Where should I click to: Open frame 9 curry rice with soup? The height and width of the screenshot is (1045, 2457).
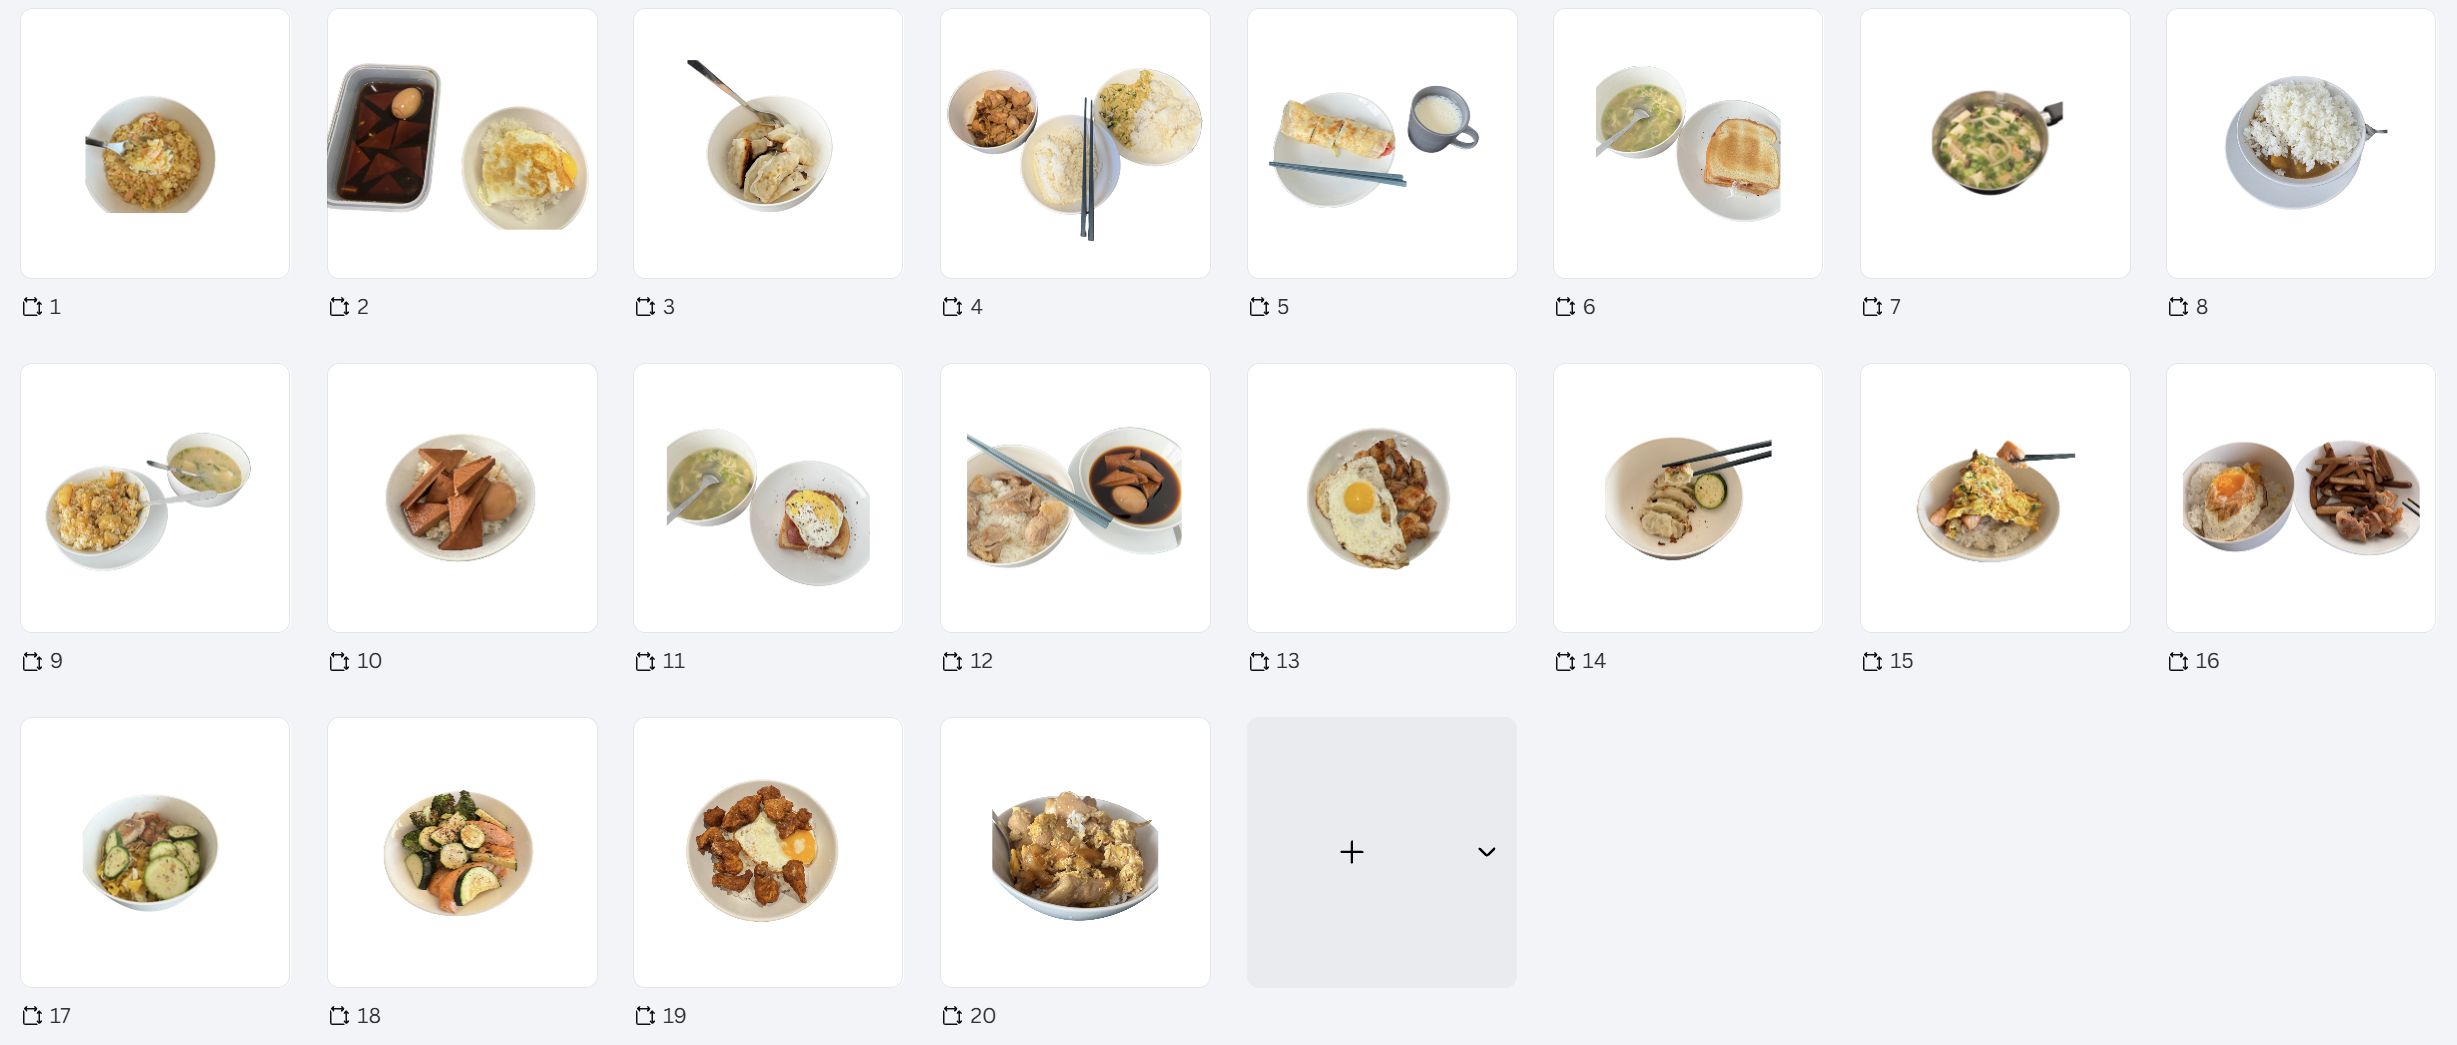click(155, 498)
